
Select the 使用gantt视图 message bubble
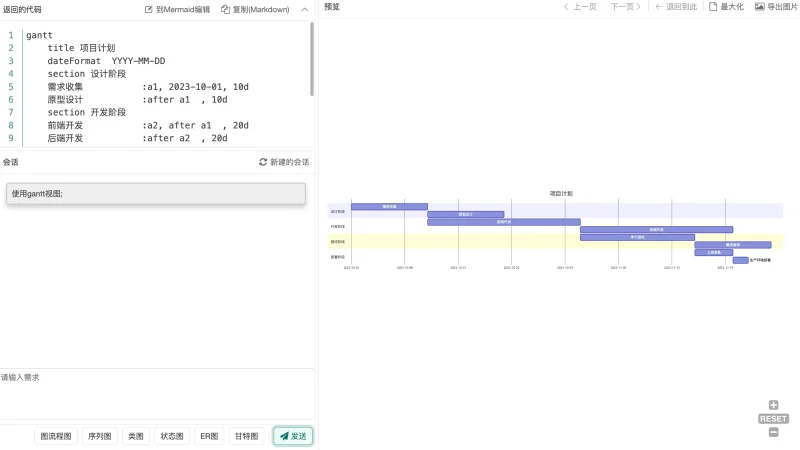coord(156,194)
